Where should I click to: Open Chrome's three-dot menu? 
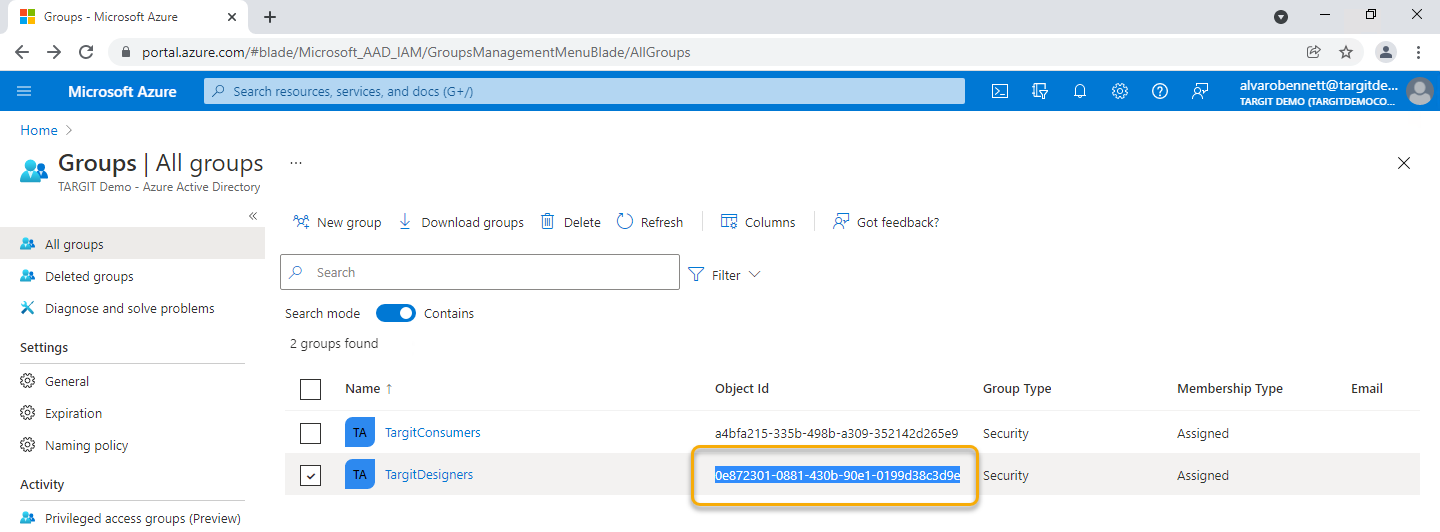pos(1418,52)
